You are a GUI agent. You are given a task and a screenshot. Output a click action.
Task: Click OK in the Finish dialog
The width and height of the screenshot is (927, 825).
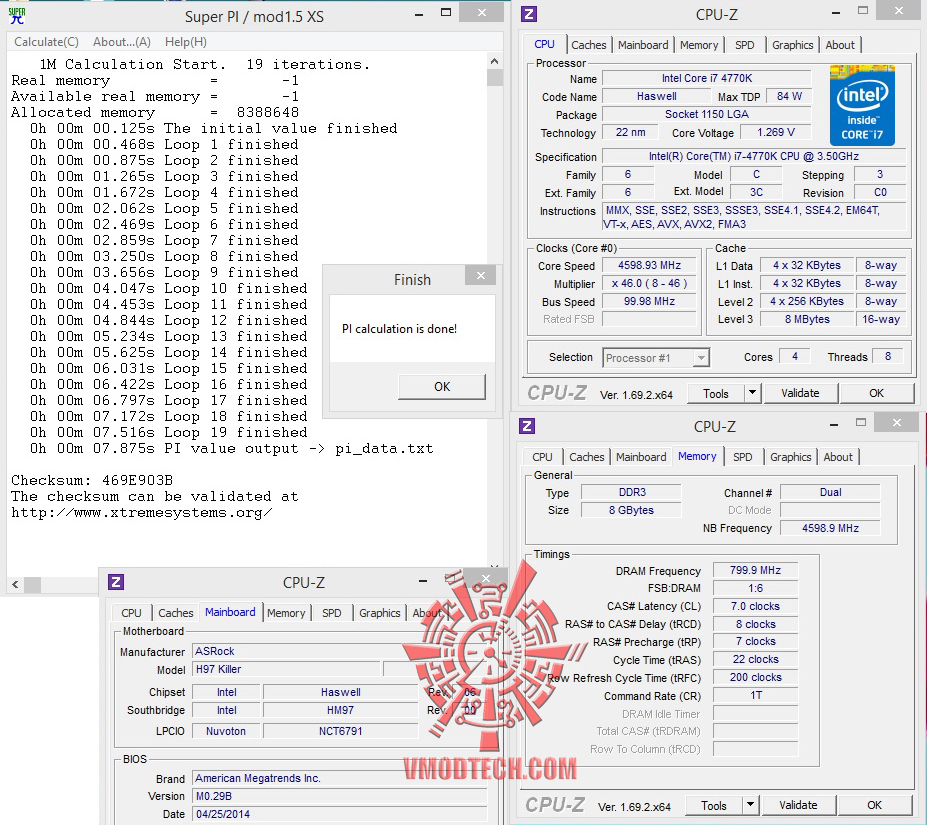(442, 387)
